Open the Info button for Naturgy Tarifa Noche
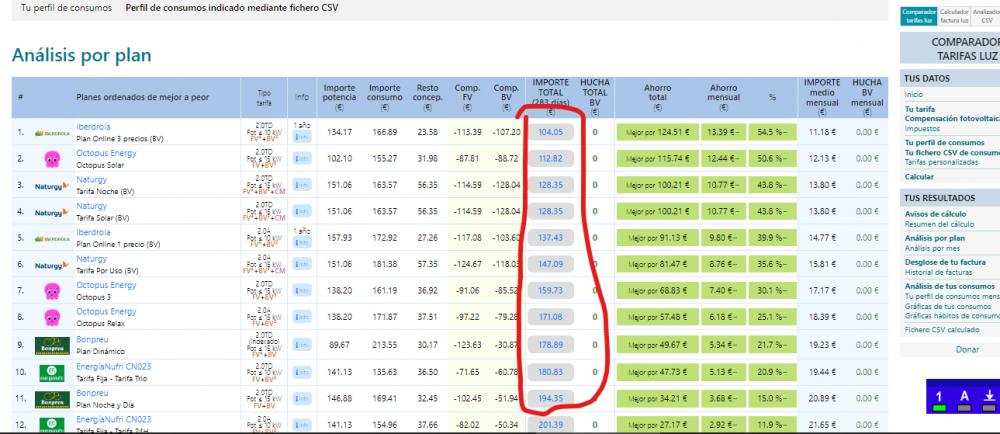This screenshot has height=434, width=1000. click(x=302, y=185)
